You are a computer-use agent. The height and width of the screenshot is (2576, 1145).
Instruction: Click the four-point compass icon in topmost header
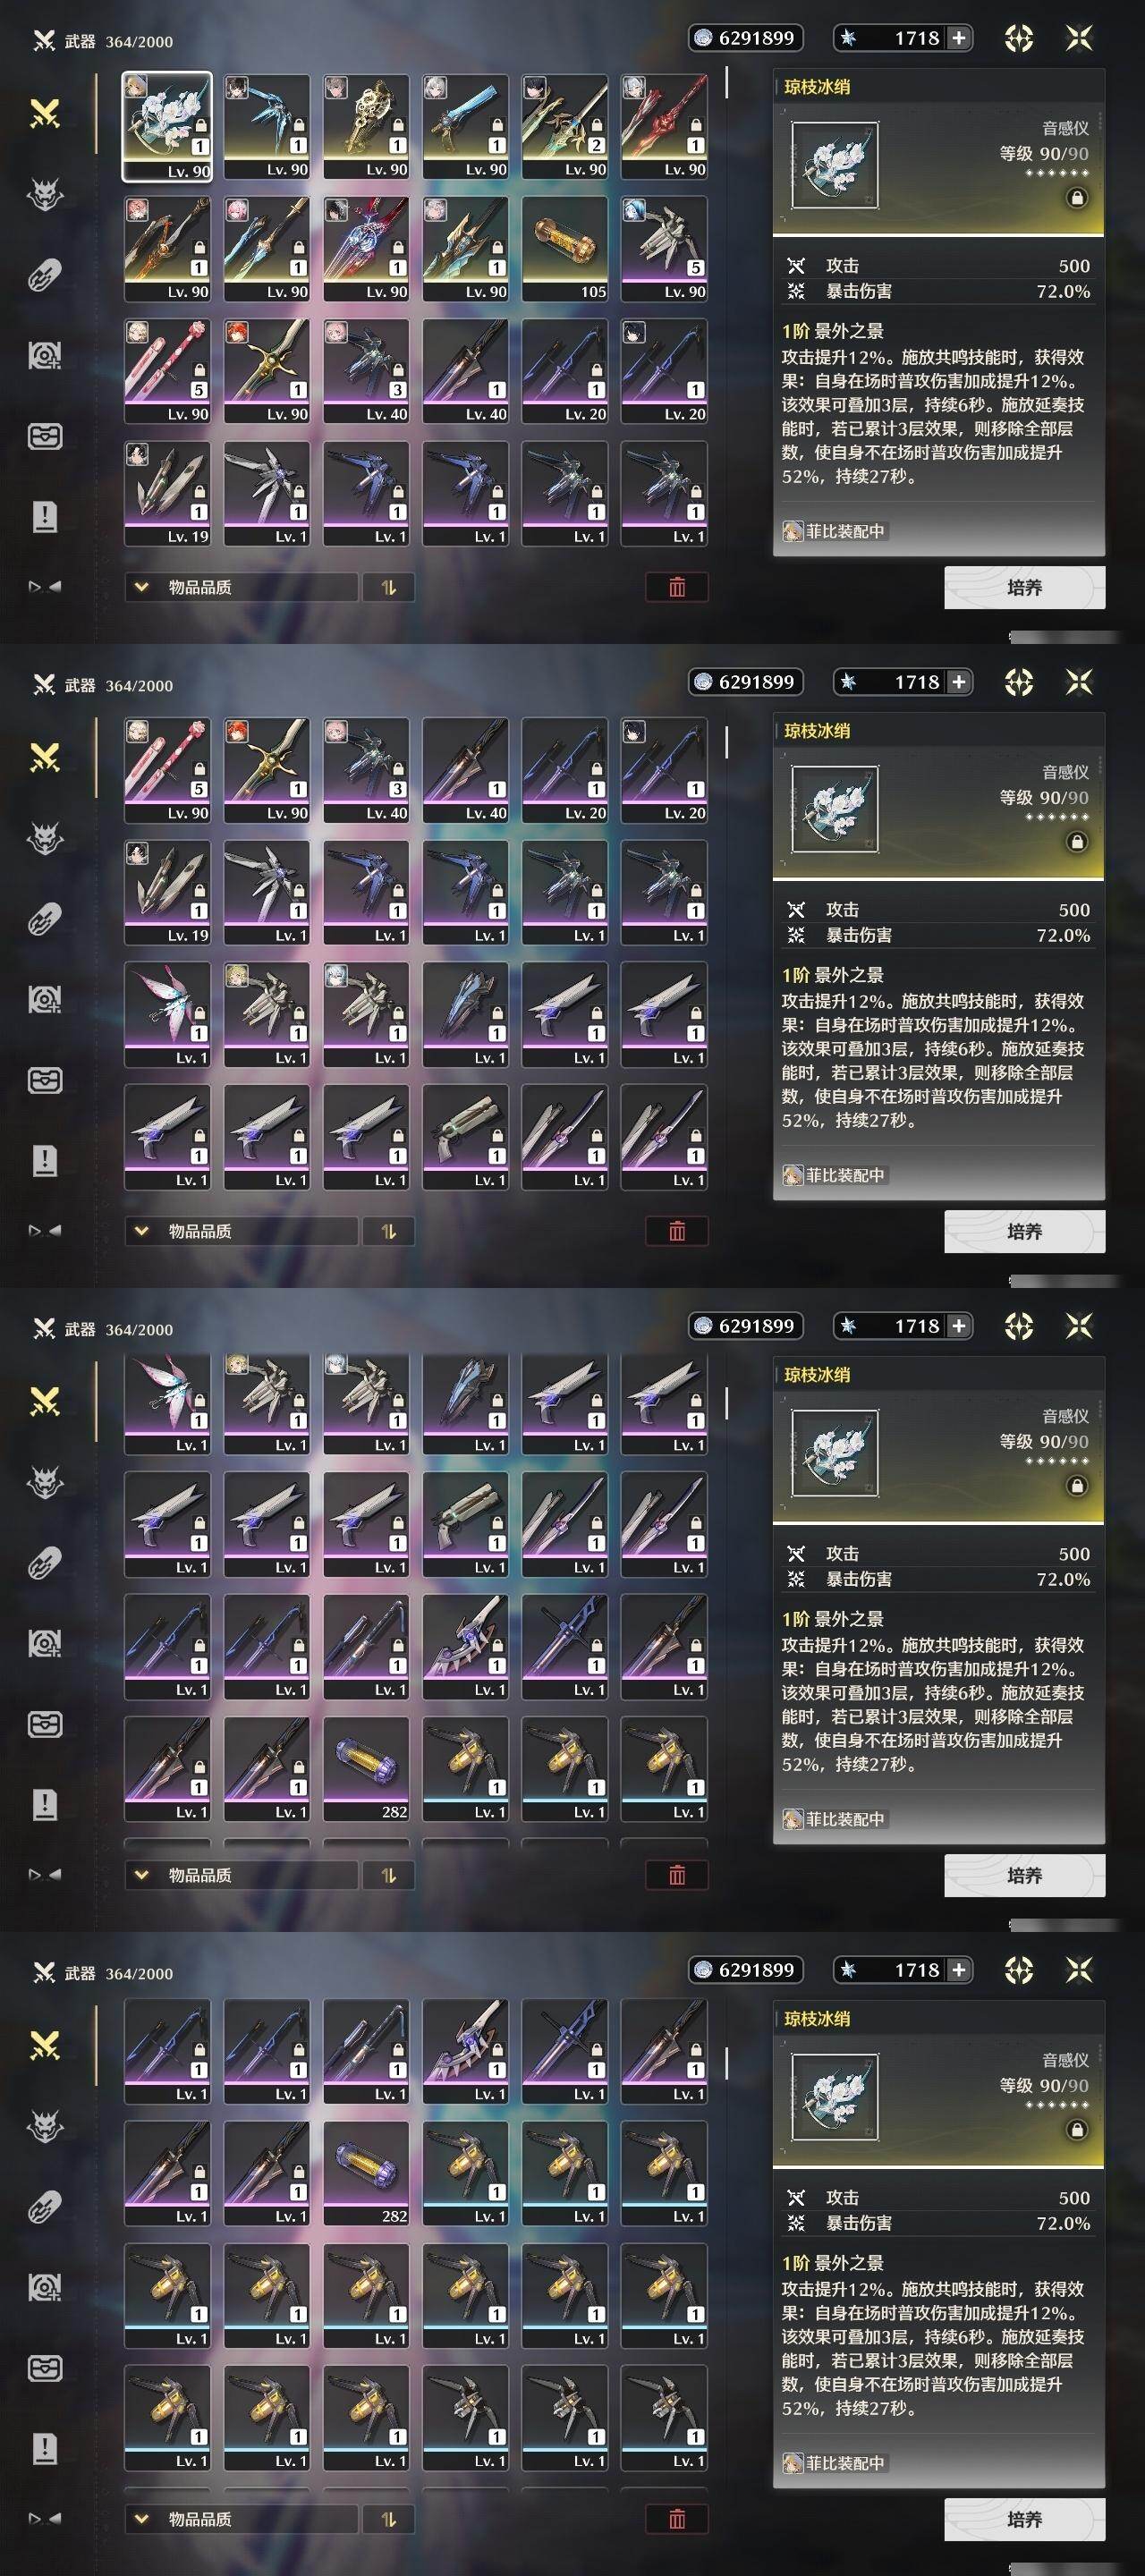pos(1018,38)
